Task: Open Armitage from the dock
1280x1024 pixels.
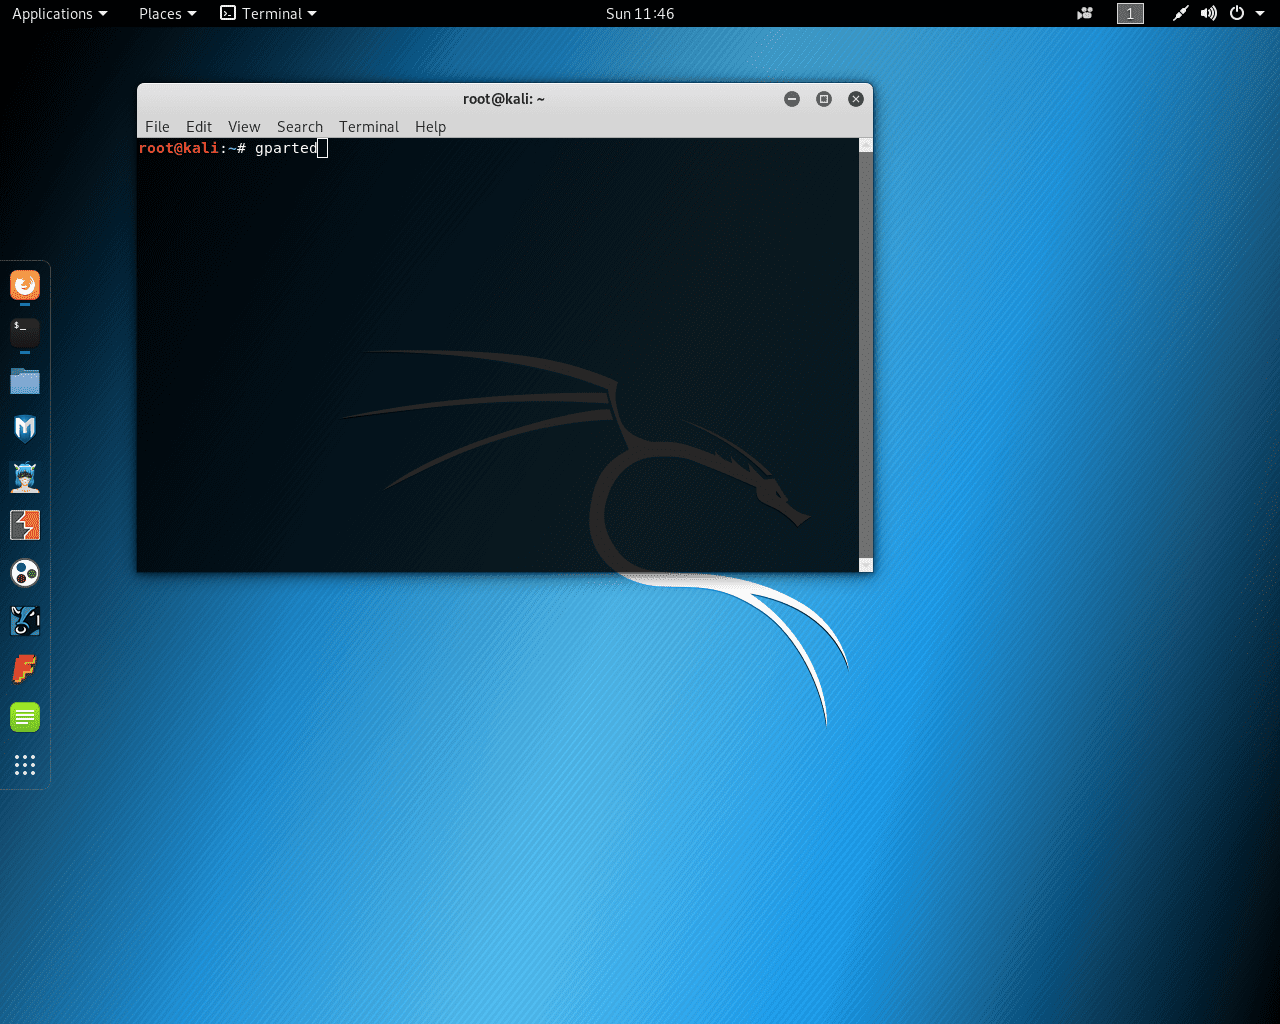Action: 25,477
